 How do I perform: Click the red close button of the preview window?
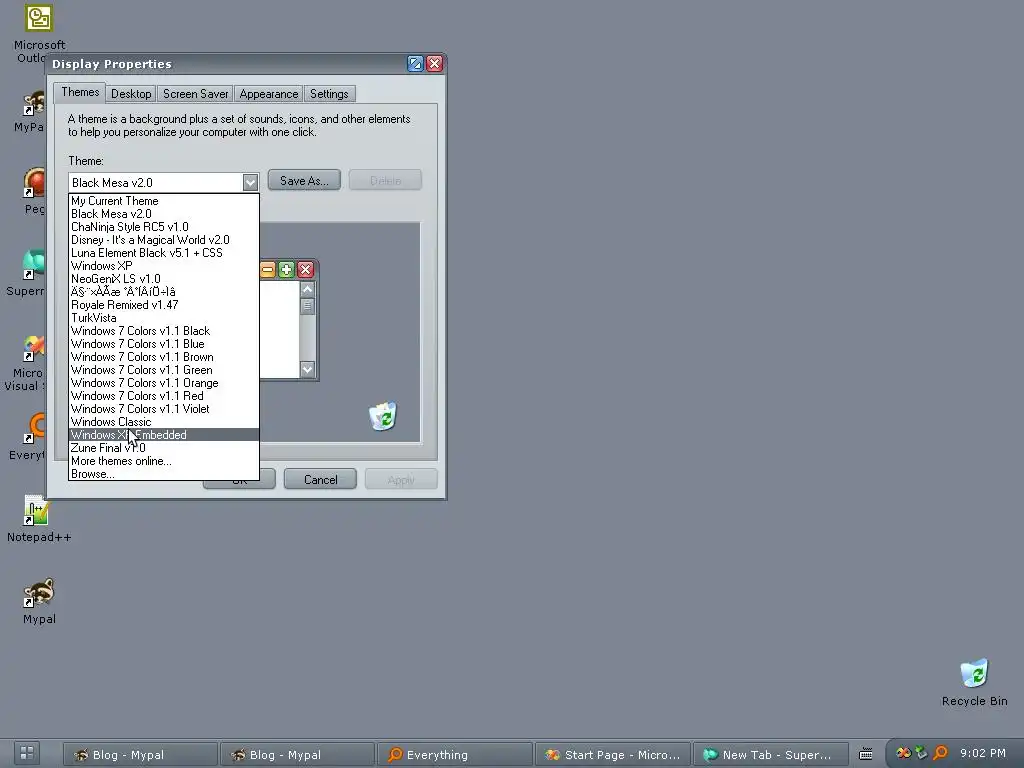305,270
